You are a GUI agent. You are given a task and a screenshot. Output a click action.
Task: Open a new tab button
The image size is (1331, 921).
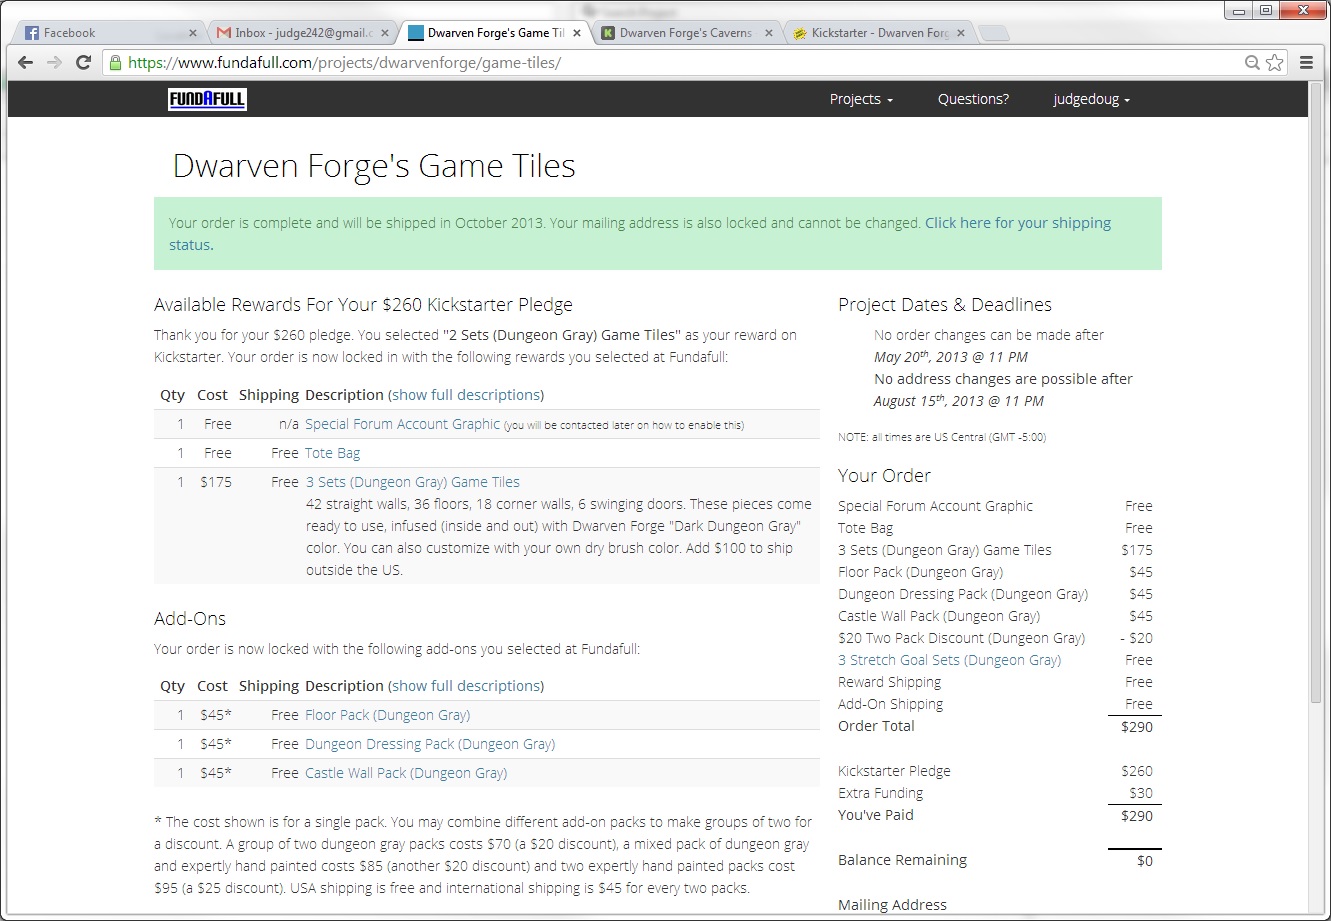point(994,33)
